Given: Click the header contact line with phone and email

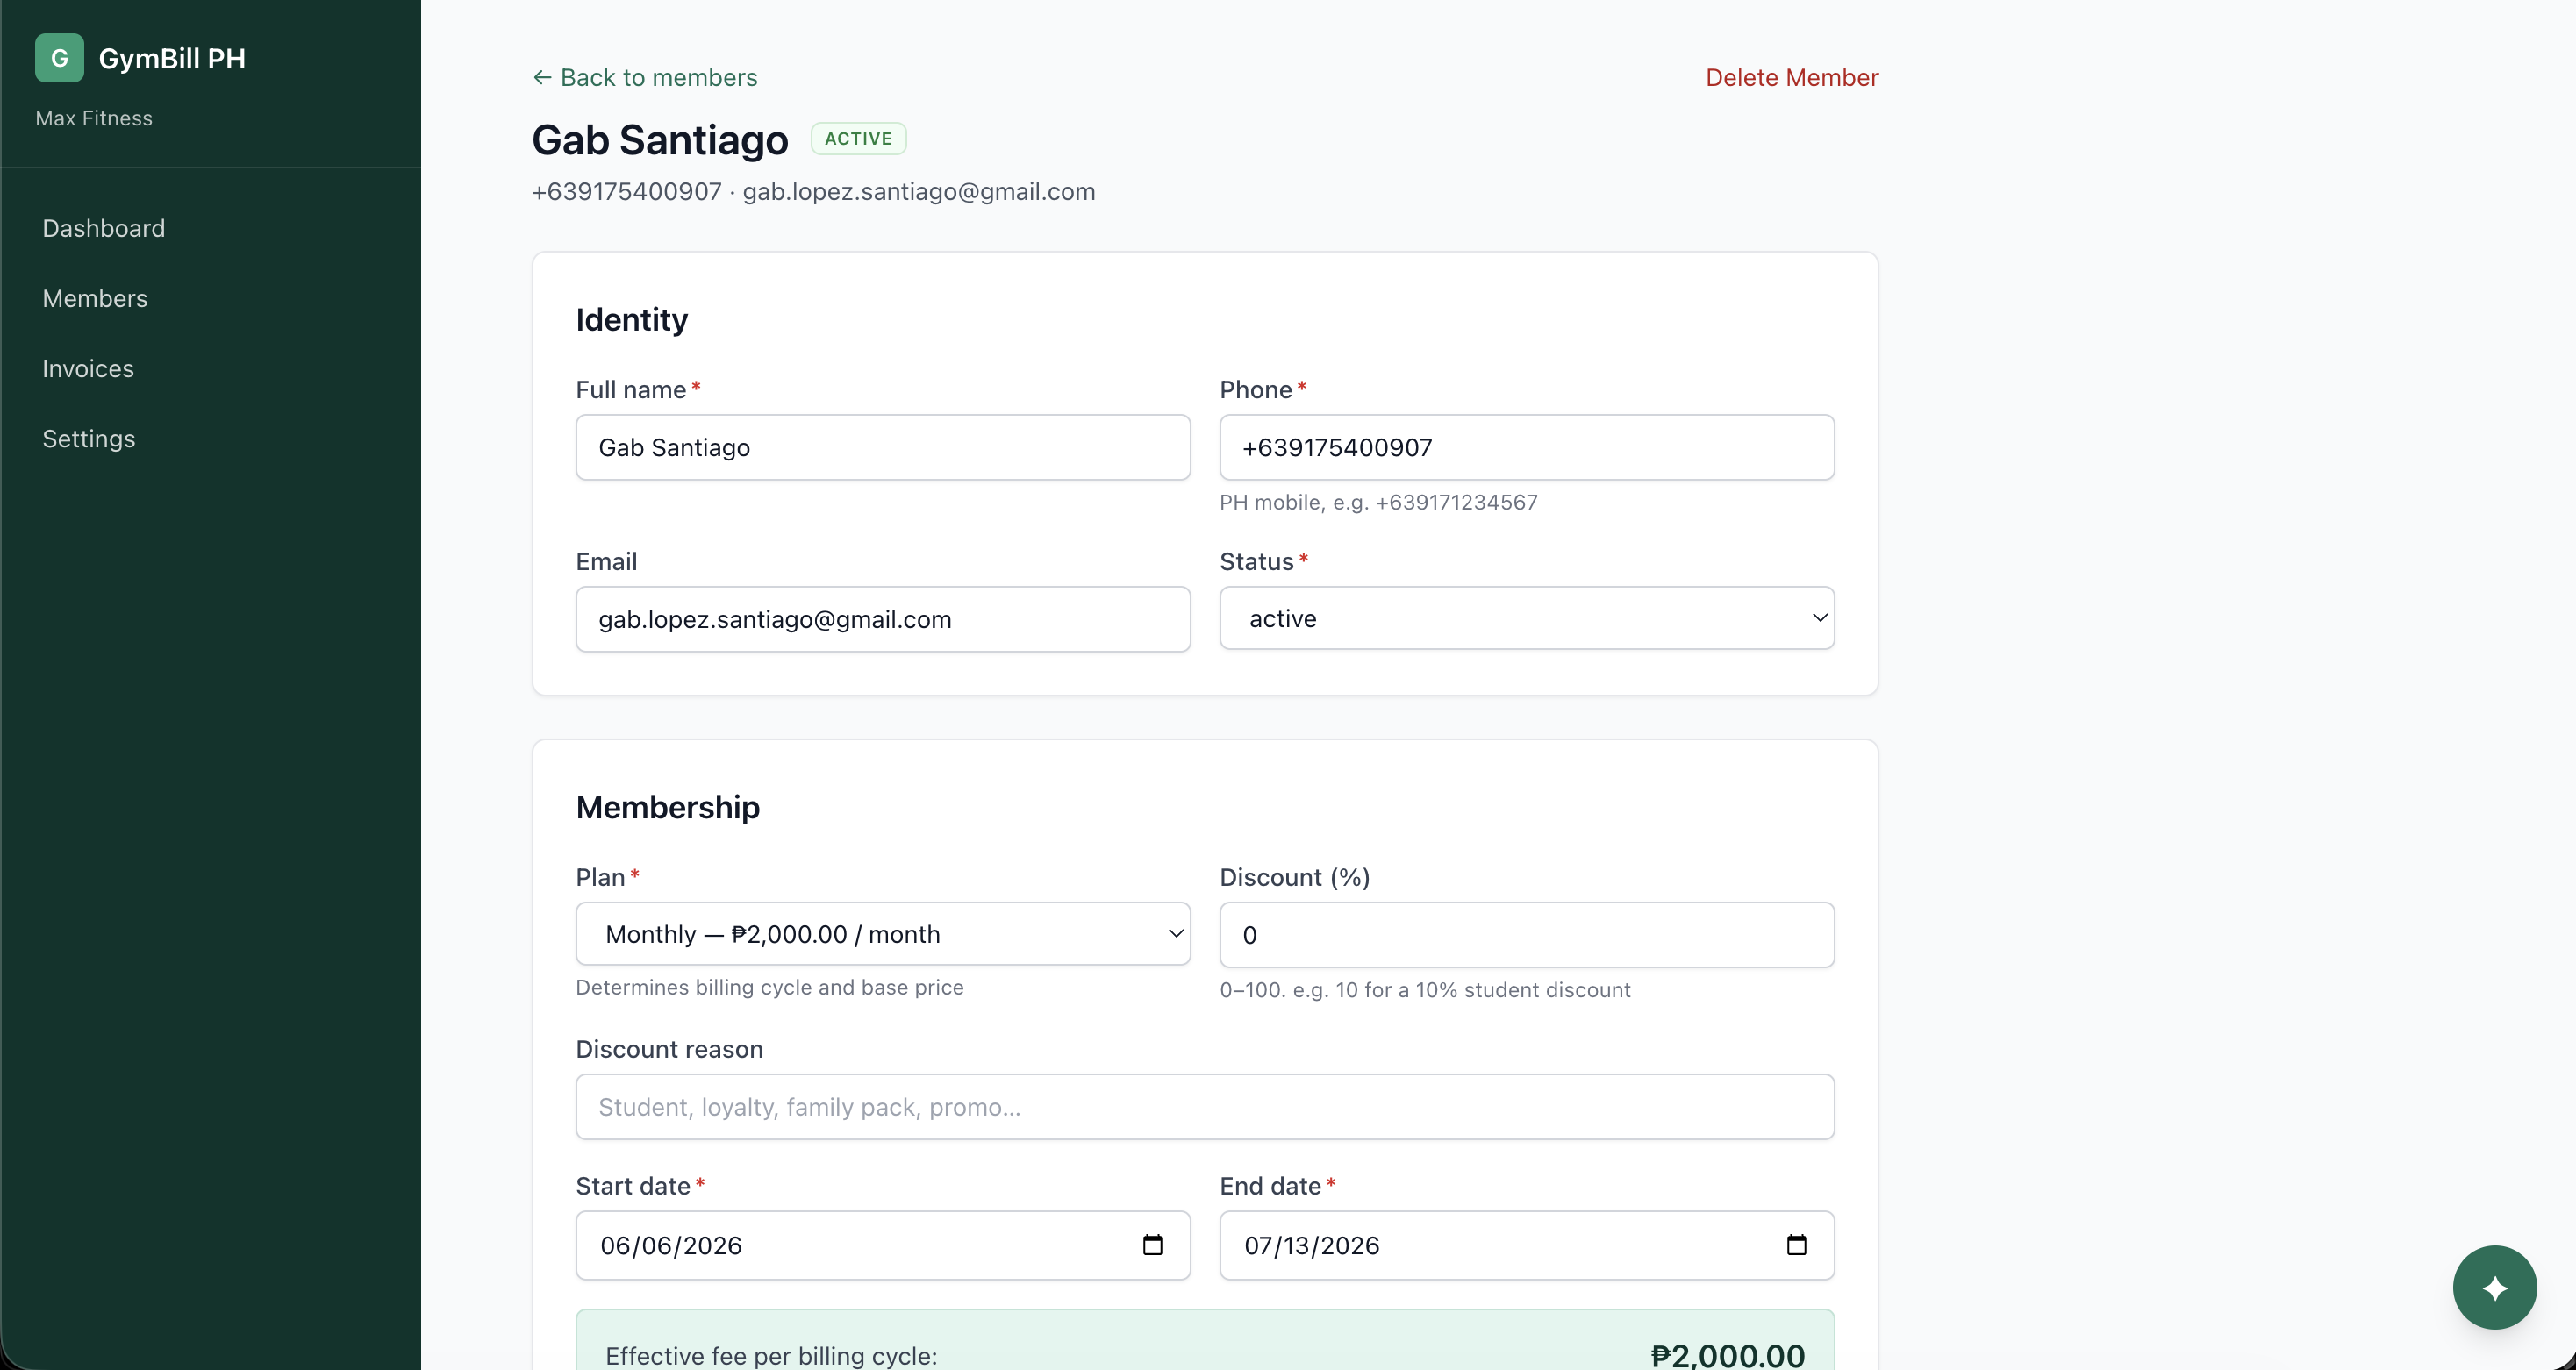Looking at the screenshot, I should [x=814, y=191].
